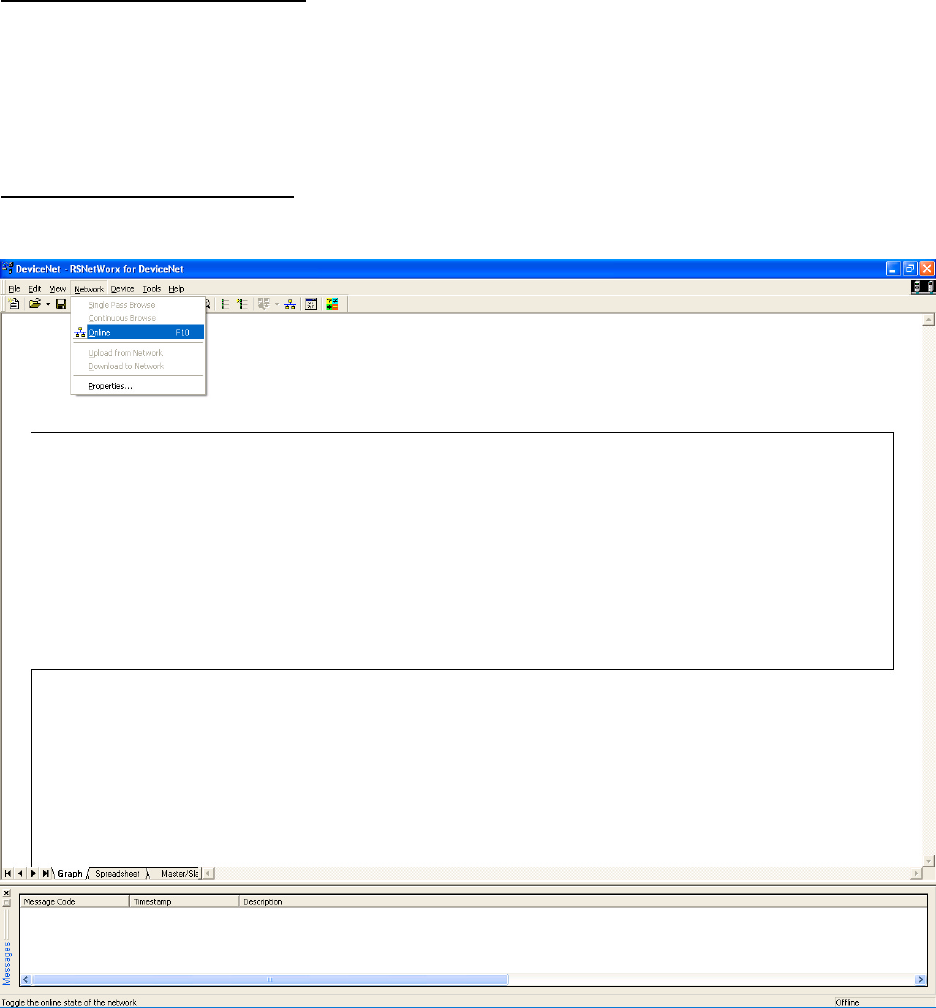
Task: Open the Tools menu
Action: click(x=152, y=289)
